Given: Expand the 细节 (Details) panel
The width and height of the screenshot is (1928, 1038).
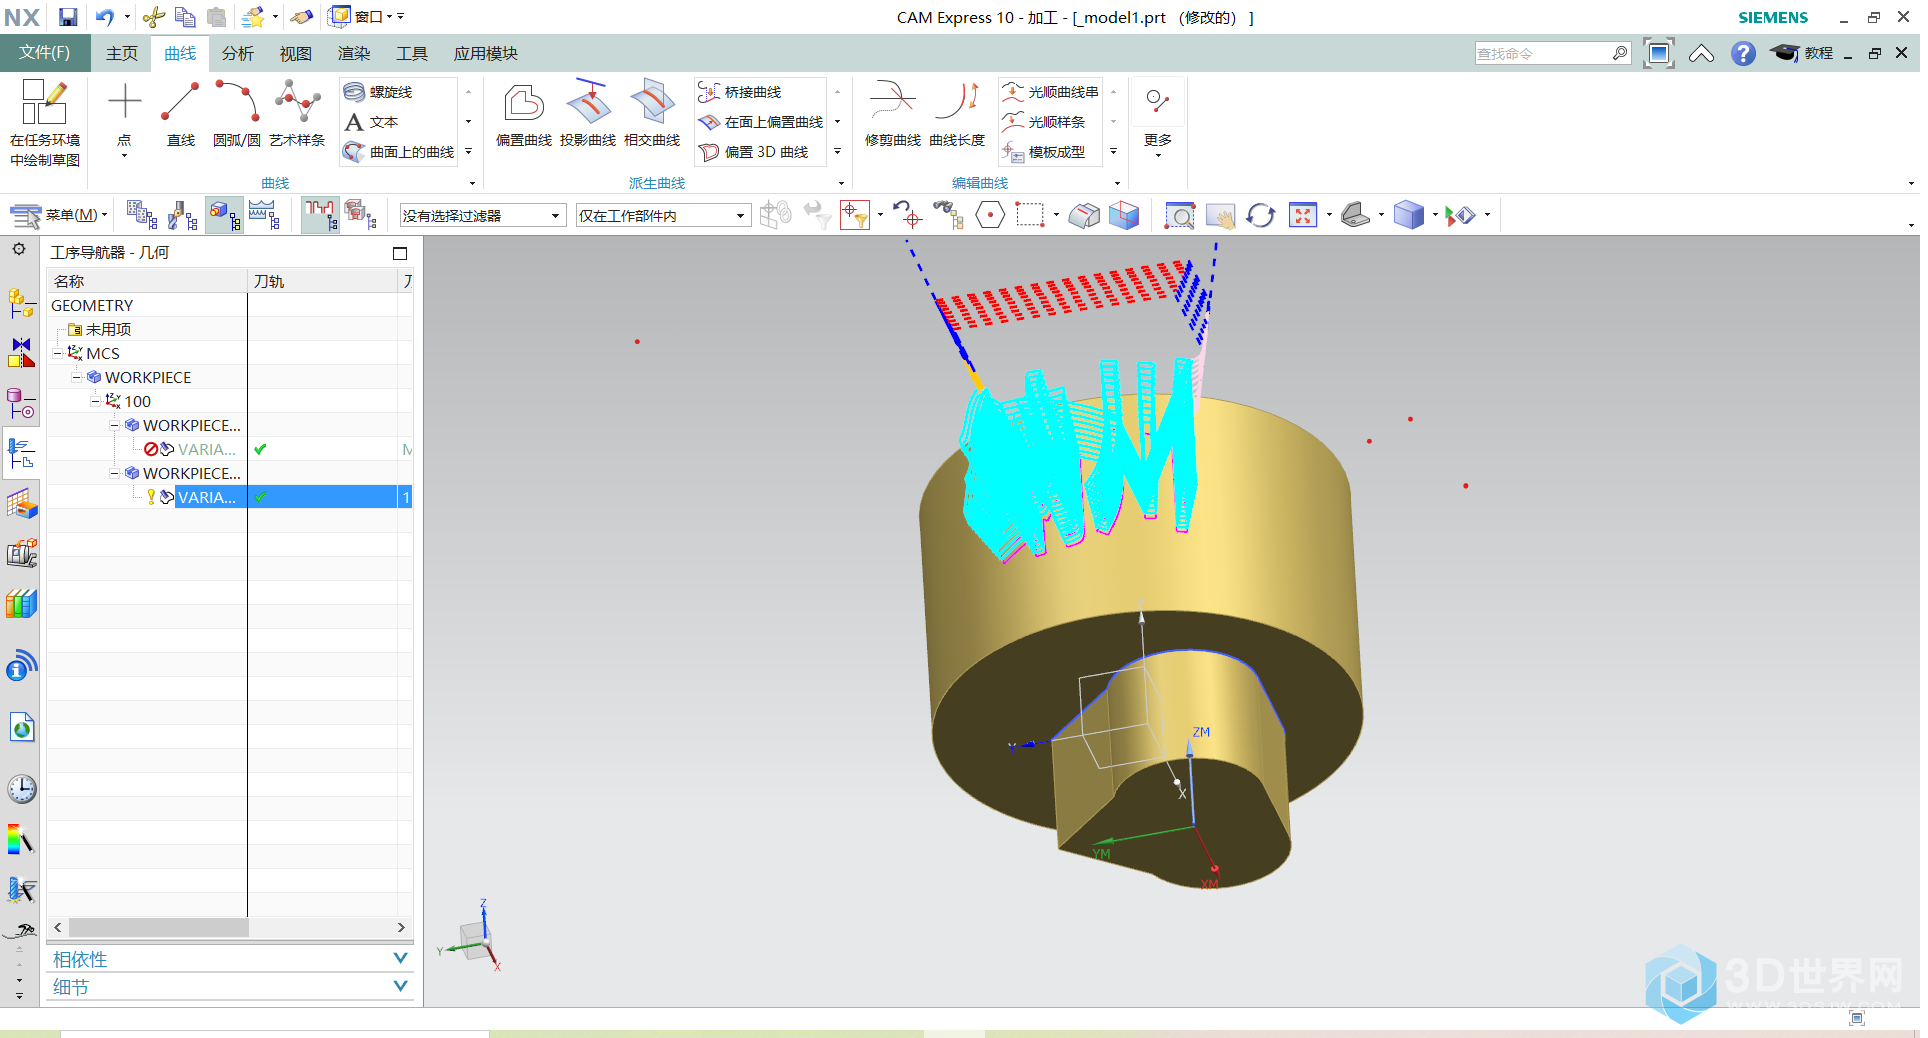Looking at the screenshot, I should 229,987.
